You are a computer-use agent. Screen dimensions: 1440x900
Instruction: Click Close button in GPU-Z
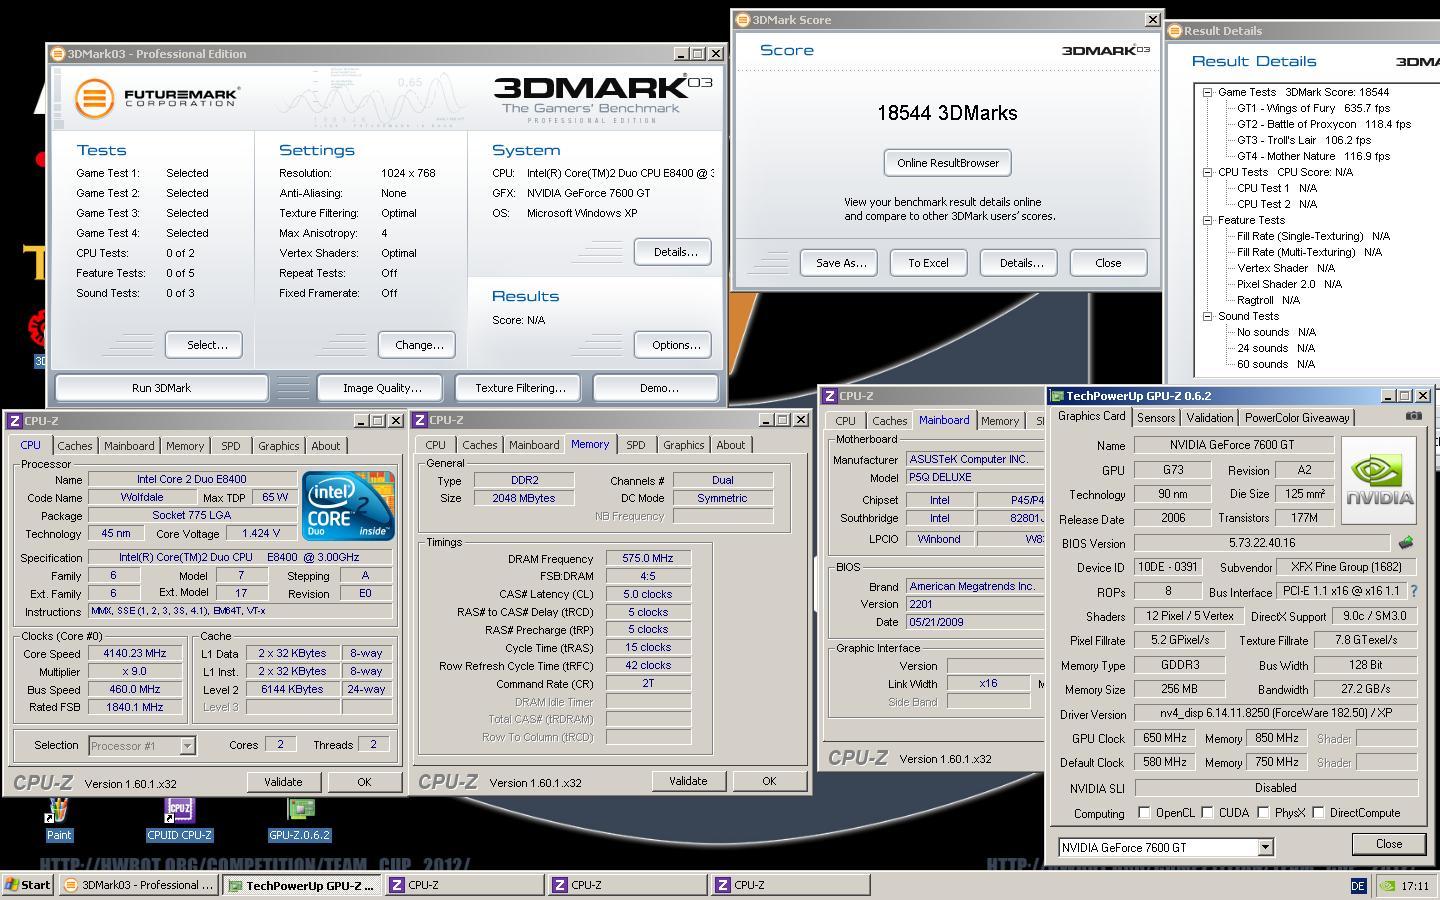pyautogui.click(x=1389, y=844)
